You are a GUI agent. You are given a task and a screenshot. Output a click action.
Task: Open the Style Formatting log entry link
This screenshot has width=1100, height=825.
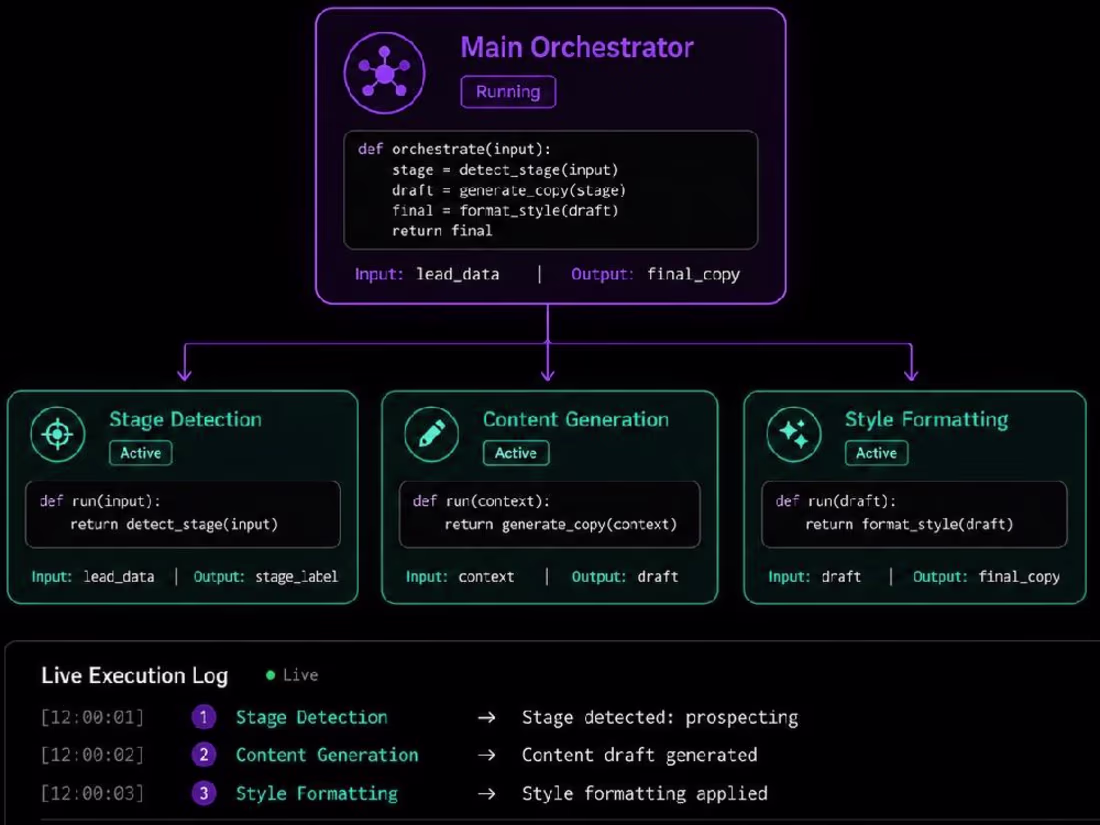(x=316, y=793)
